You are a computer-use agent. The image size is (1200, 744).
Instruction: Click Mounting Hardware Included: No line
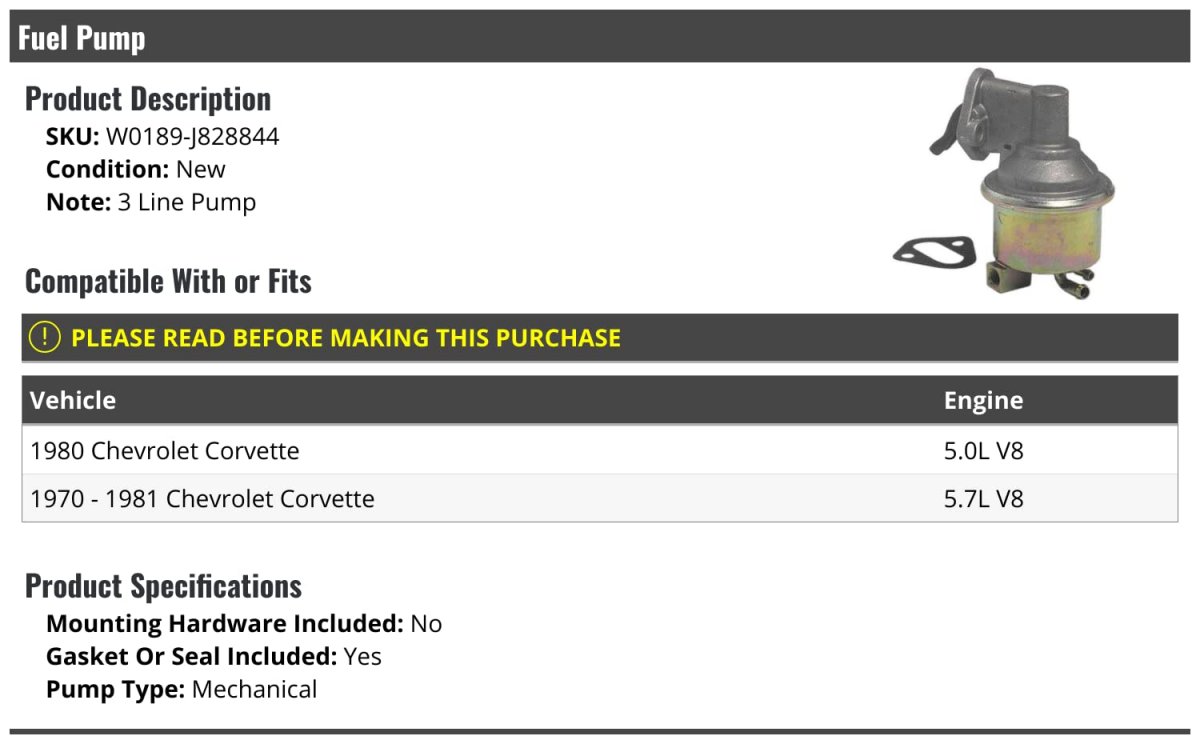pos(244,624)
